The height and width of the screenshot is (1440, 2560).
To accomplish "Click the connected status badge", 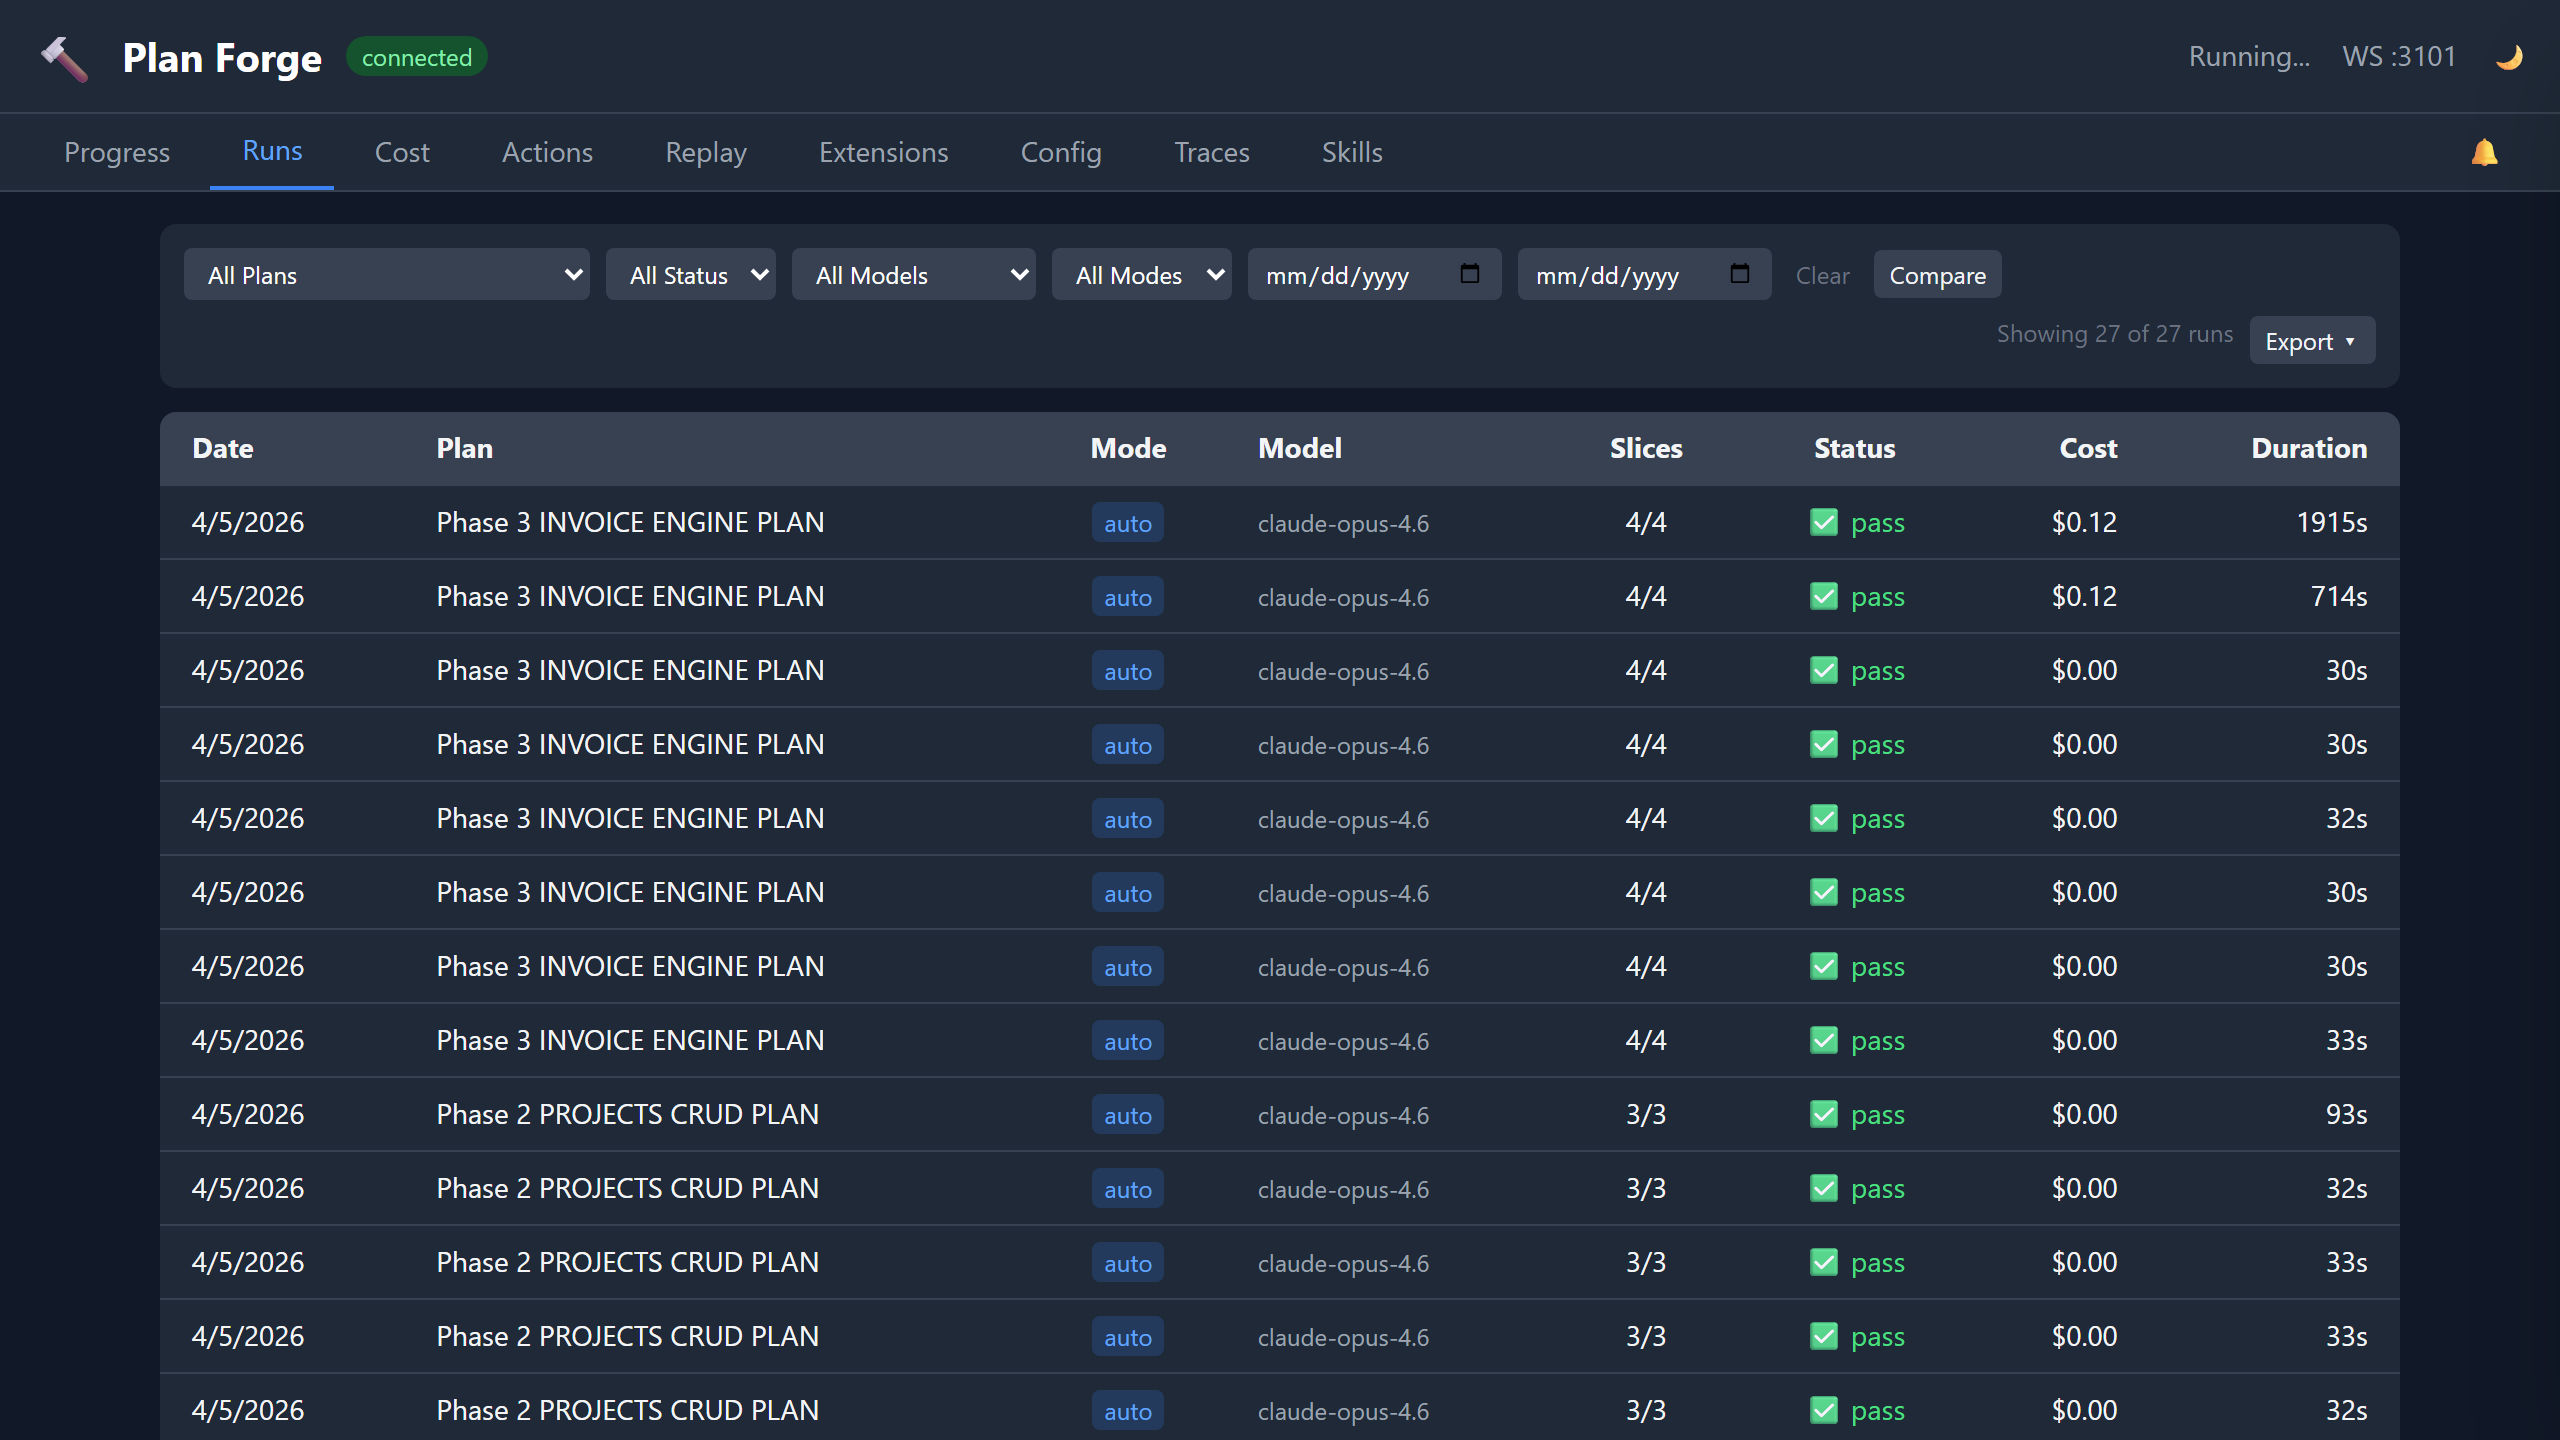I will pos(416,56).
